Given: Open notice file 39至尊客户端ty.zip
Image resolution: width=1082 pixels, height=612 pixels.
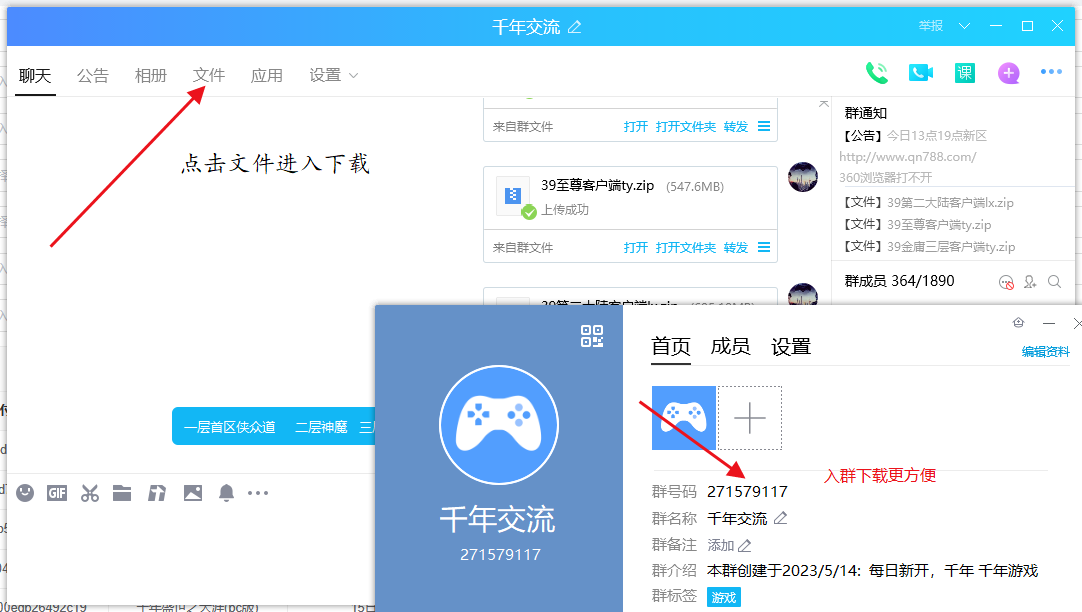Looking at the screenshot, I should [917, 225].
